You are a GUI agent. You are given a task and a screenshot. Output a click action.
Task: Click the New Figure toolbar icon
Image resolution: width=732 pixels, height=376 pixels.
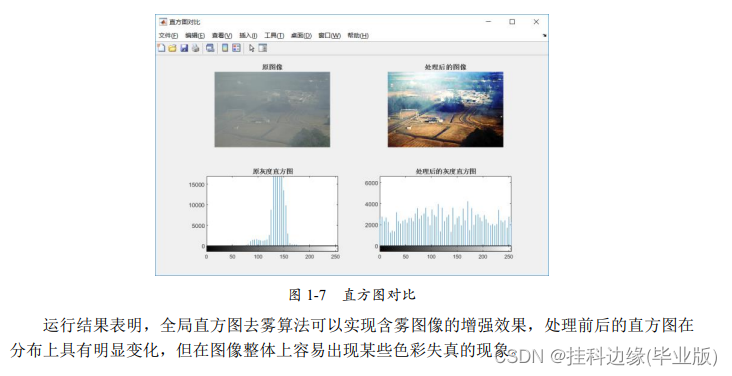click(x=162, y=48)
